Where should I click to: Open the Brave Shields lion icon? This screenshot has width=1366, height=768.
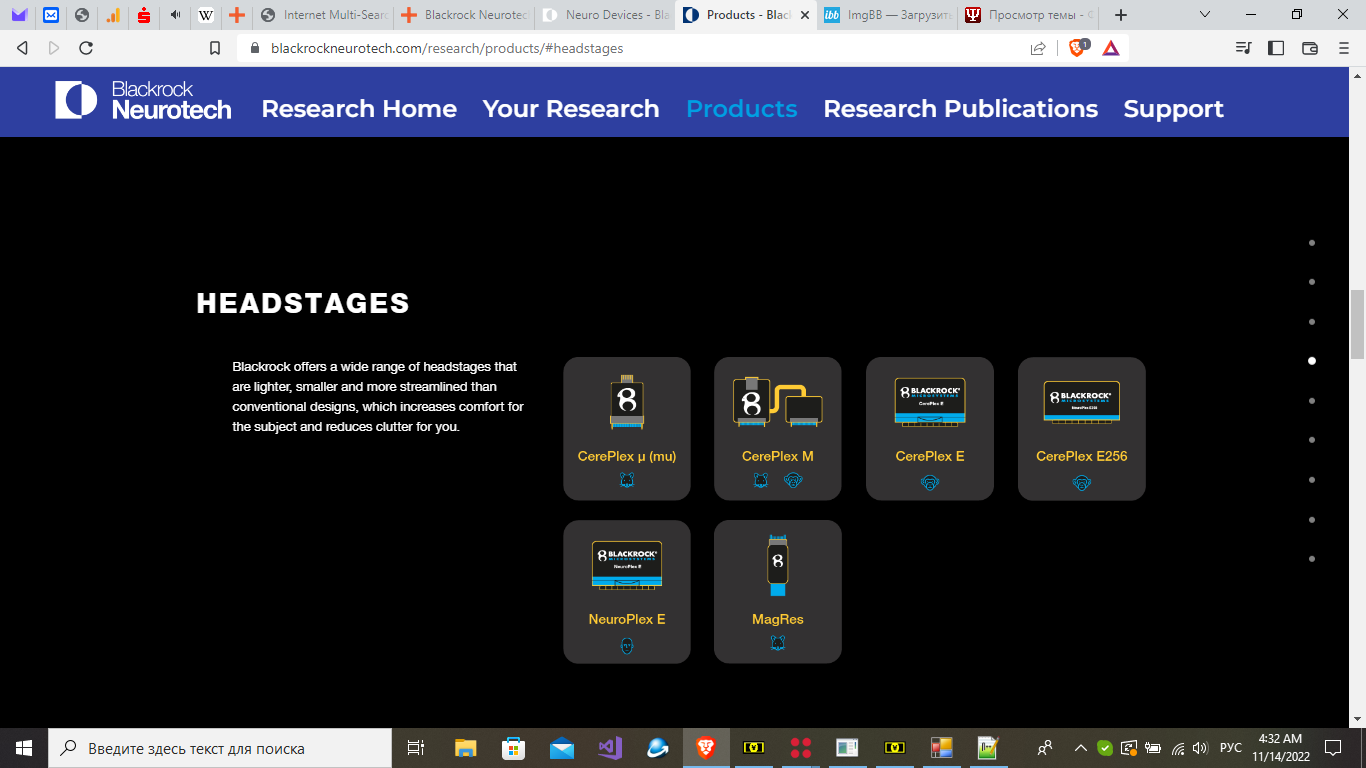[1078, 47]
